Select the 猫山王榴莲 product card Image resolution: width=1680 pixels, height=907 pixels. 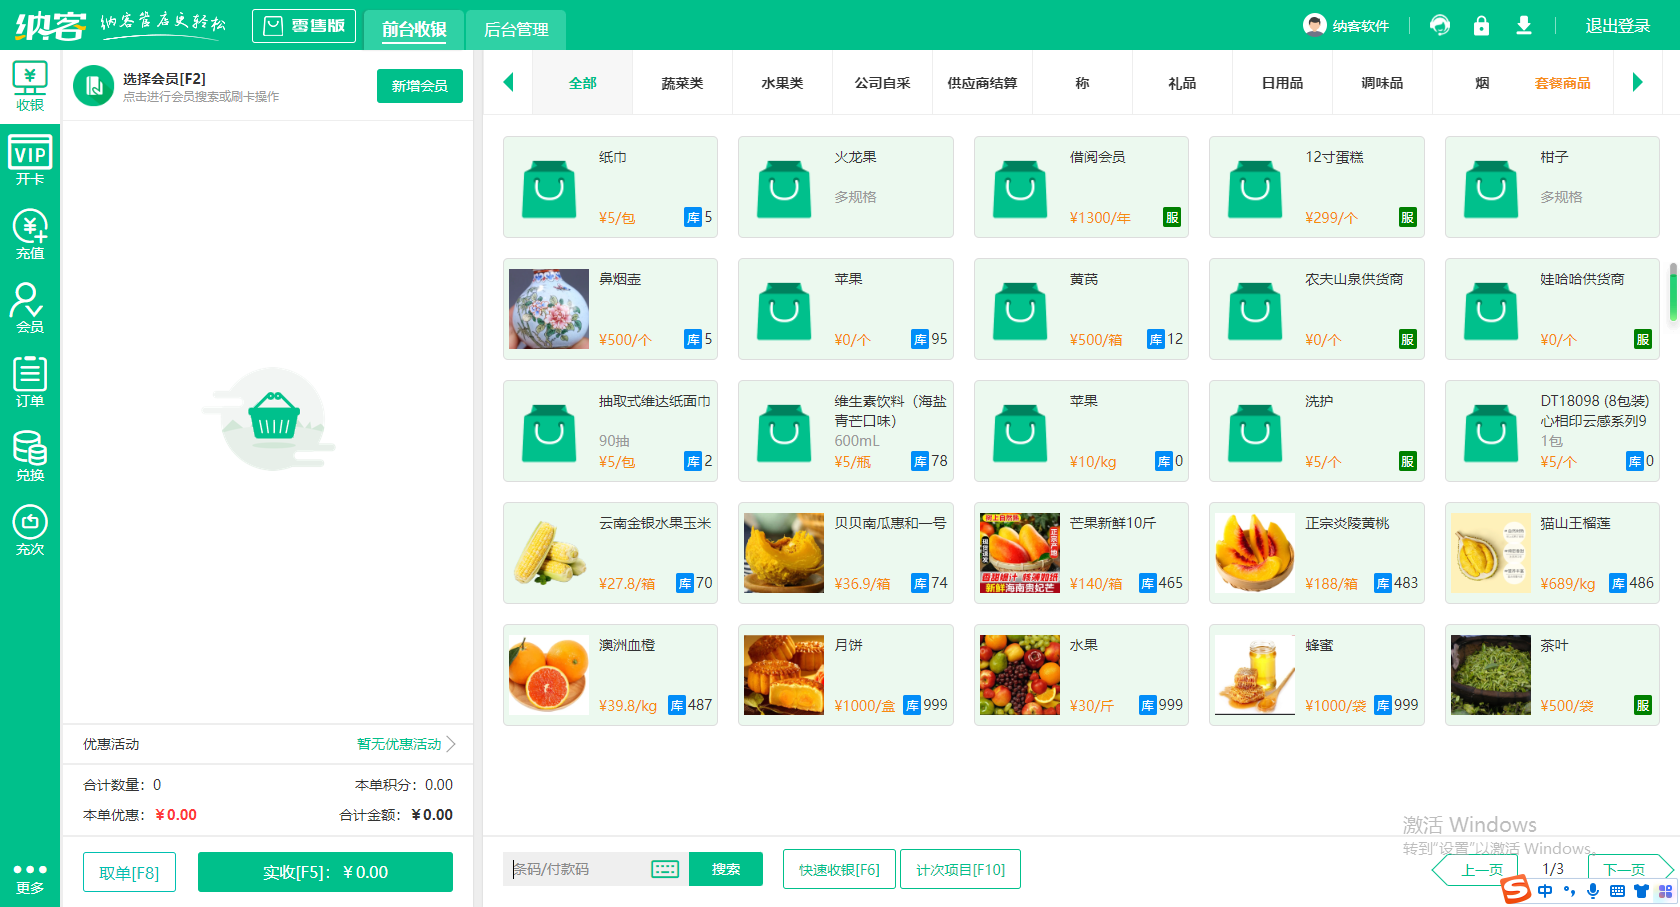click(1552, 553)
